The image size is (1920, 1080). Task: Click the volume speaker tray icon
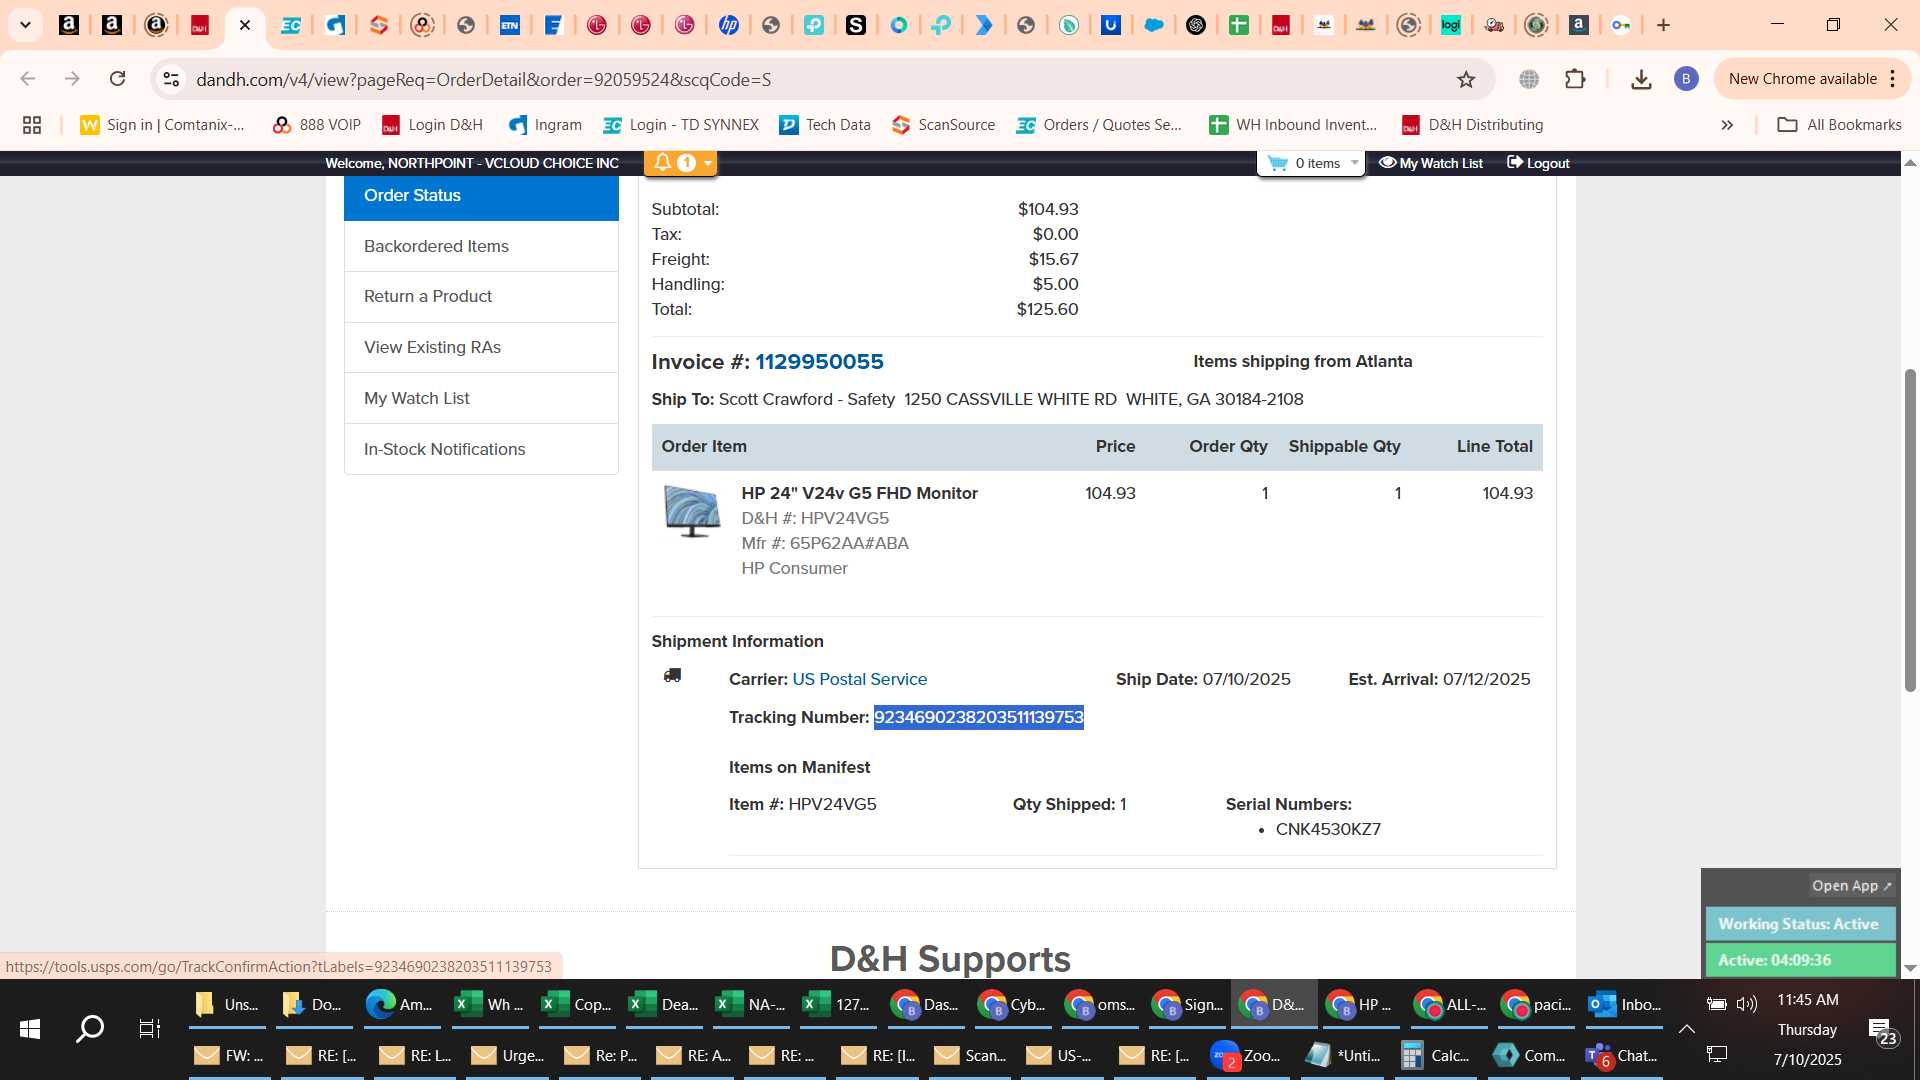coord(1747,1004)
